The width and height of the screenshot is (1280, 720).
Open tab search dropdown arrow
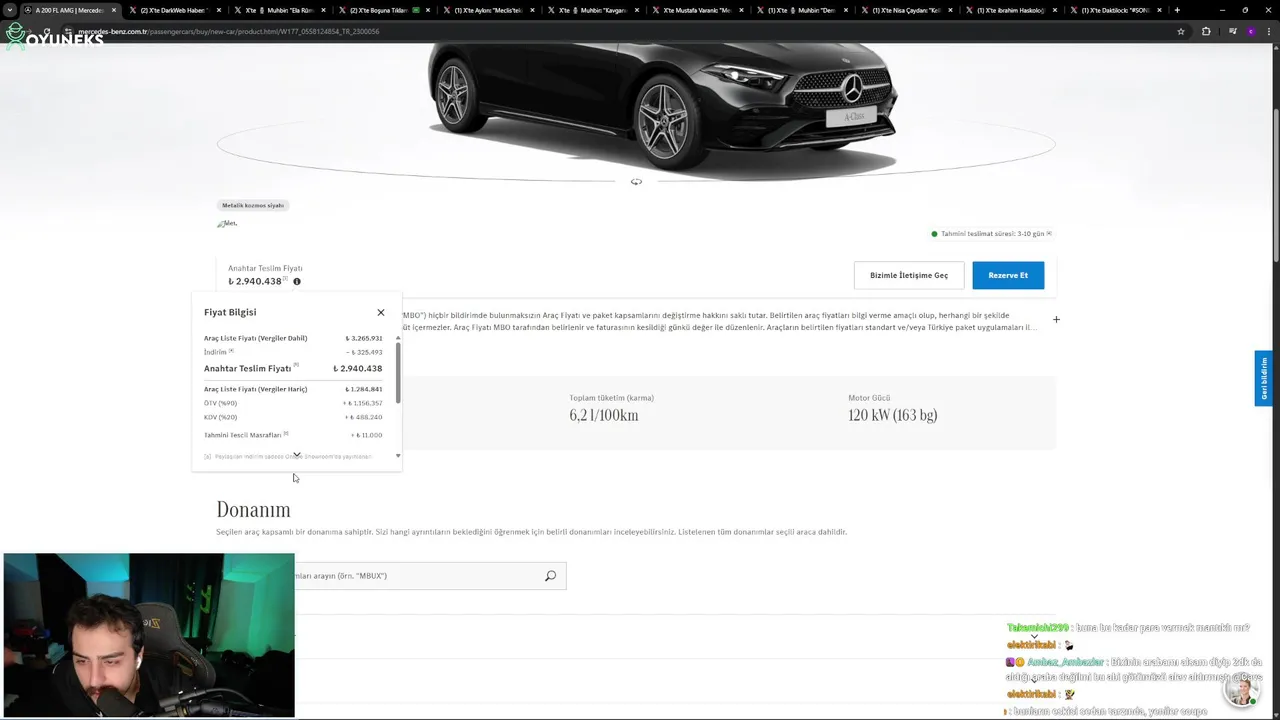coord(10,10)
